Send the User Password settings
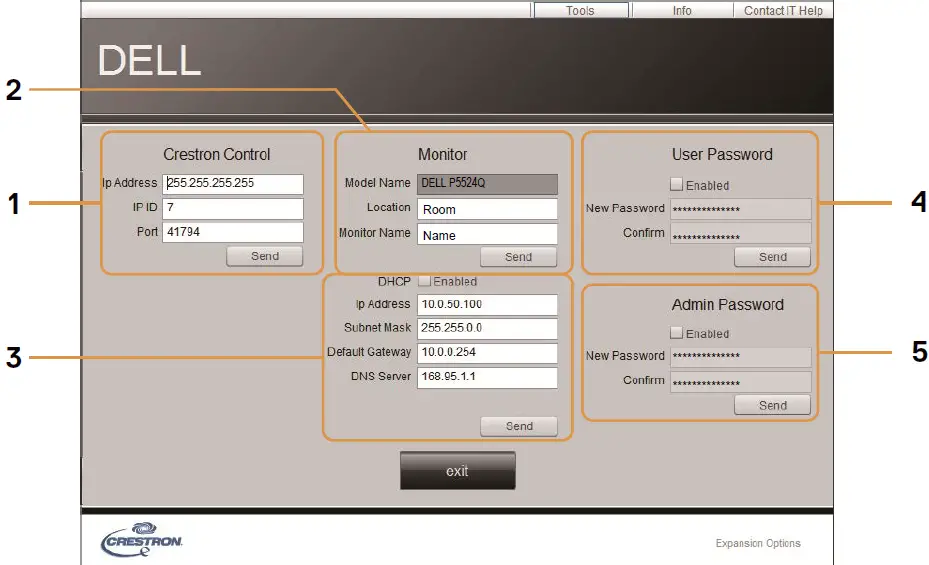 click(772, 257)
